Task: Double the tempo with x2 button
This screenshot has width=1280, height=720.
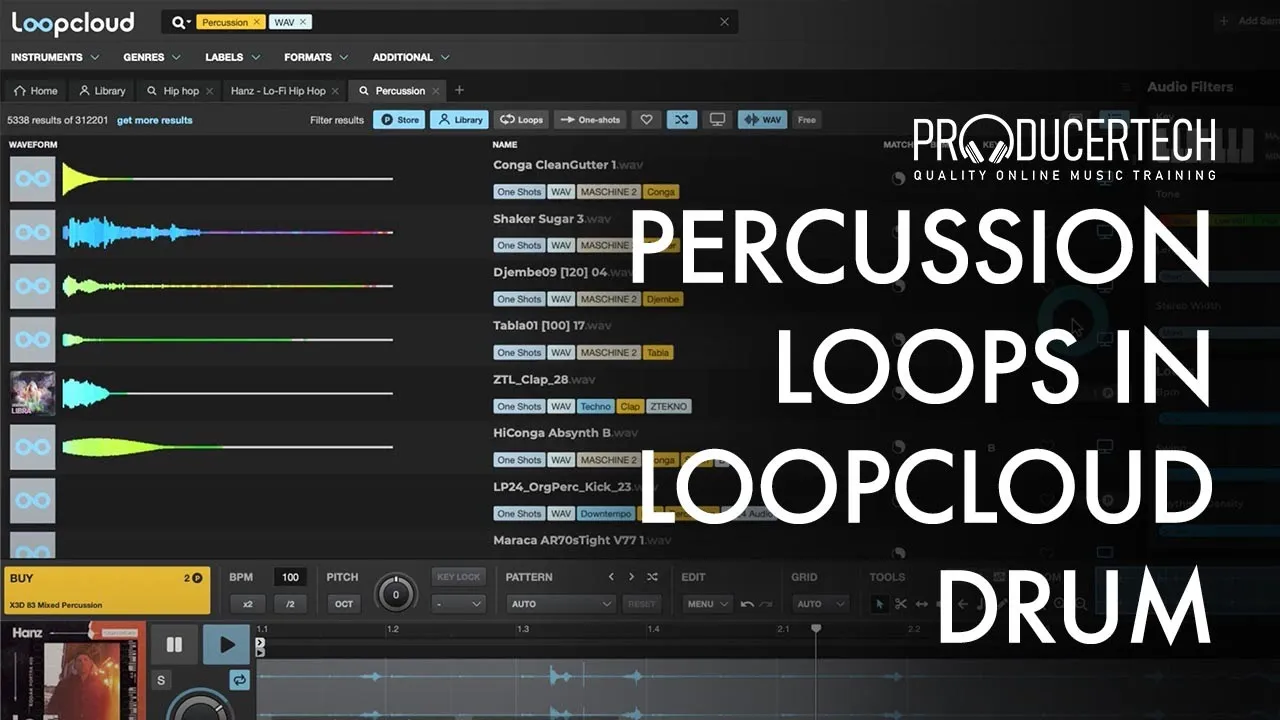Action: (x=247, y=604)
